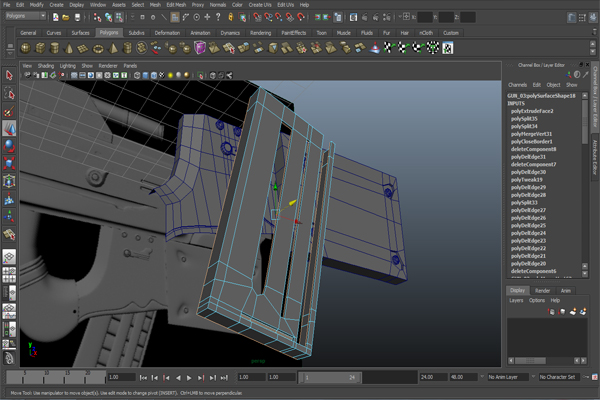Viewport: 600px width, 400px height.
Task: Select the polyMergeVert31 input node
Action: [531, 134]
